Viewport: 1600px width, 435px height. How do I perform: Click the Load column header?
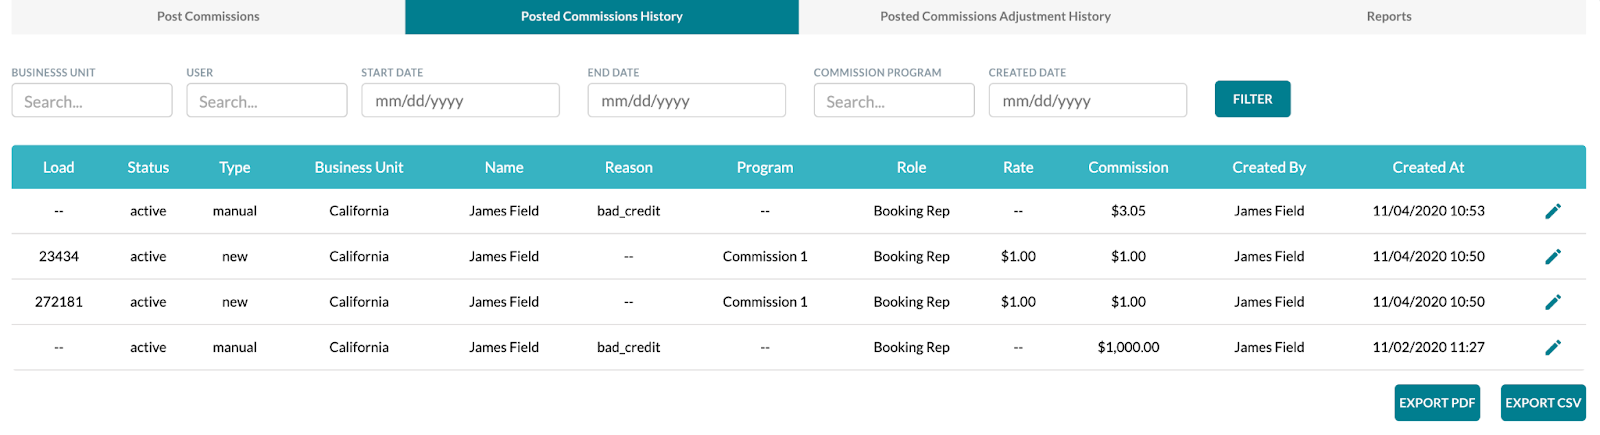click(59, 168)
